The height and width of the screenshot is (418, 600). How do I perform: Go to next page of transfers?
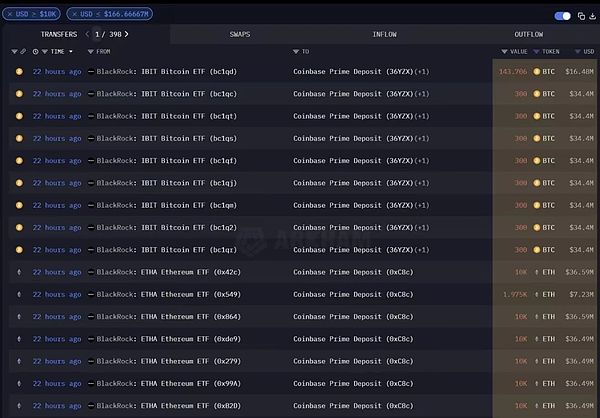click(127, 34)
